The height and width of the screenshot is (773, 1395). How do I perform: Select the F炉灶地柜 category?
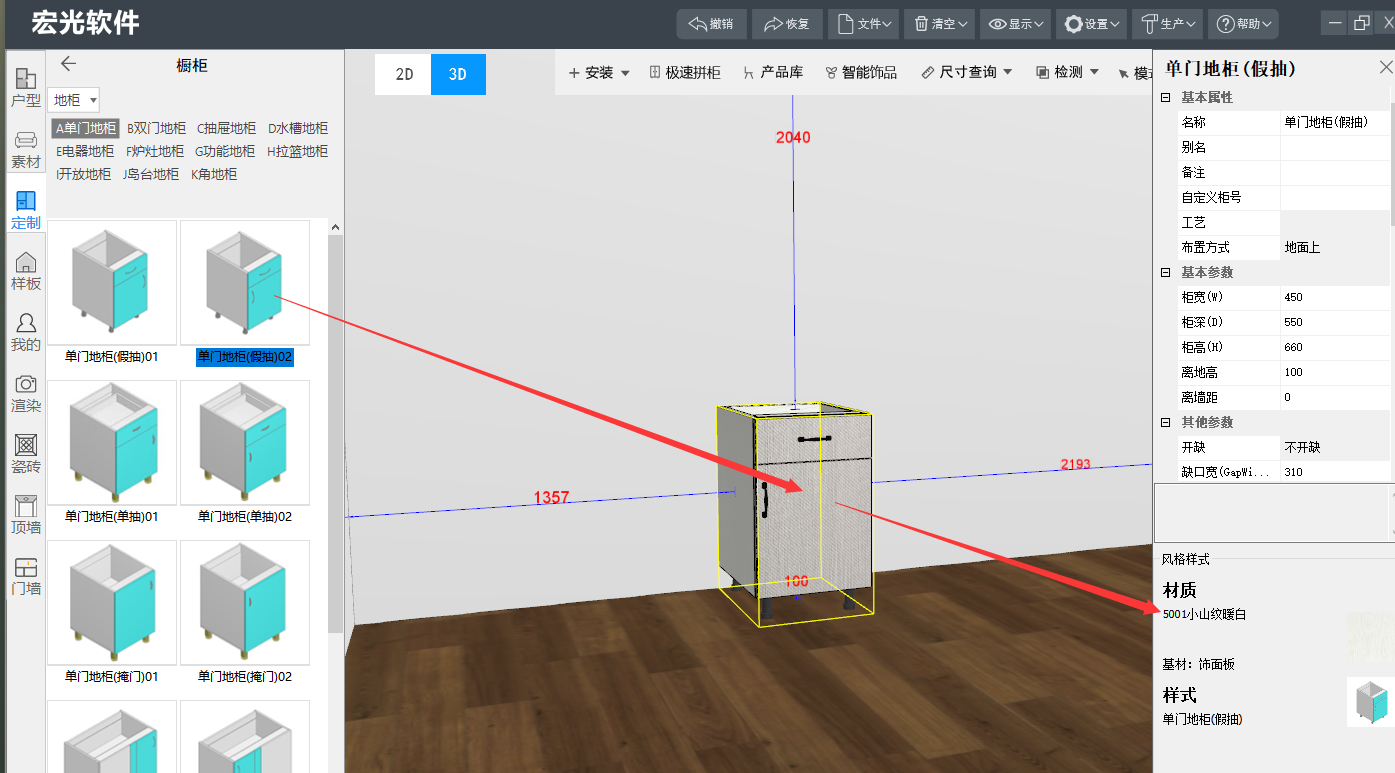pos(155,151)
